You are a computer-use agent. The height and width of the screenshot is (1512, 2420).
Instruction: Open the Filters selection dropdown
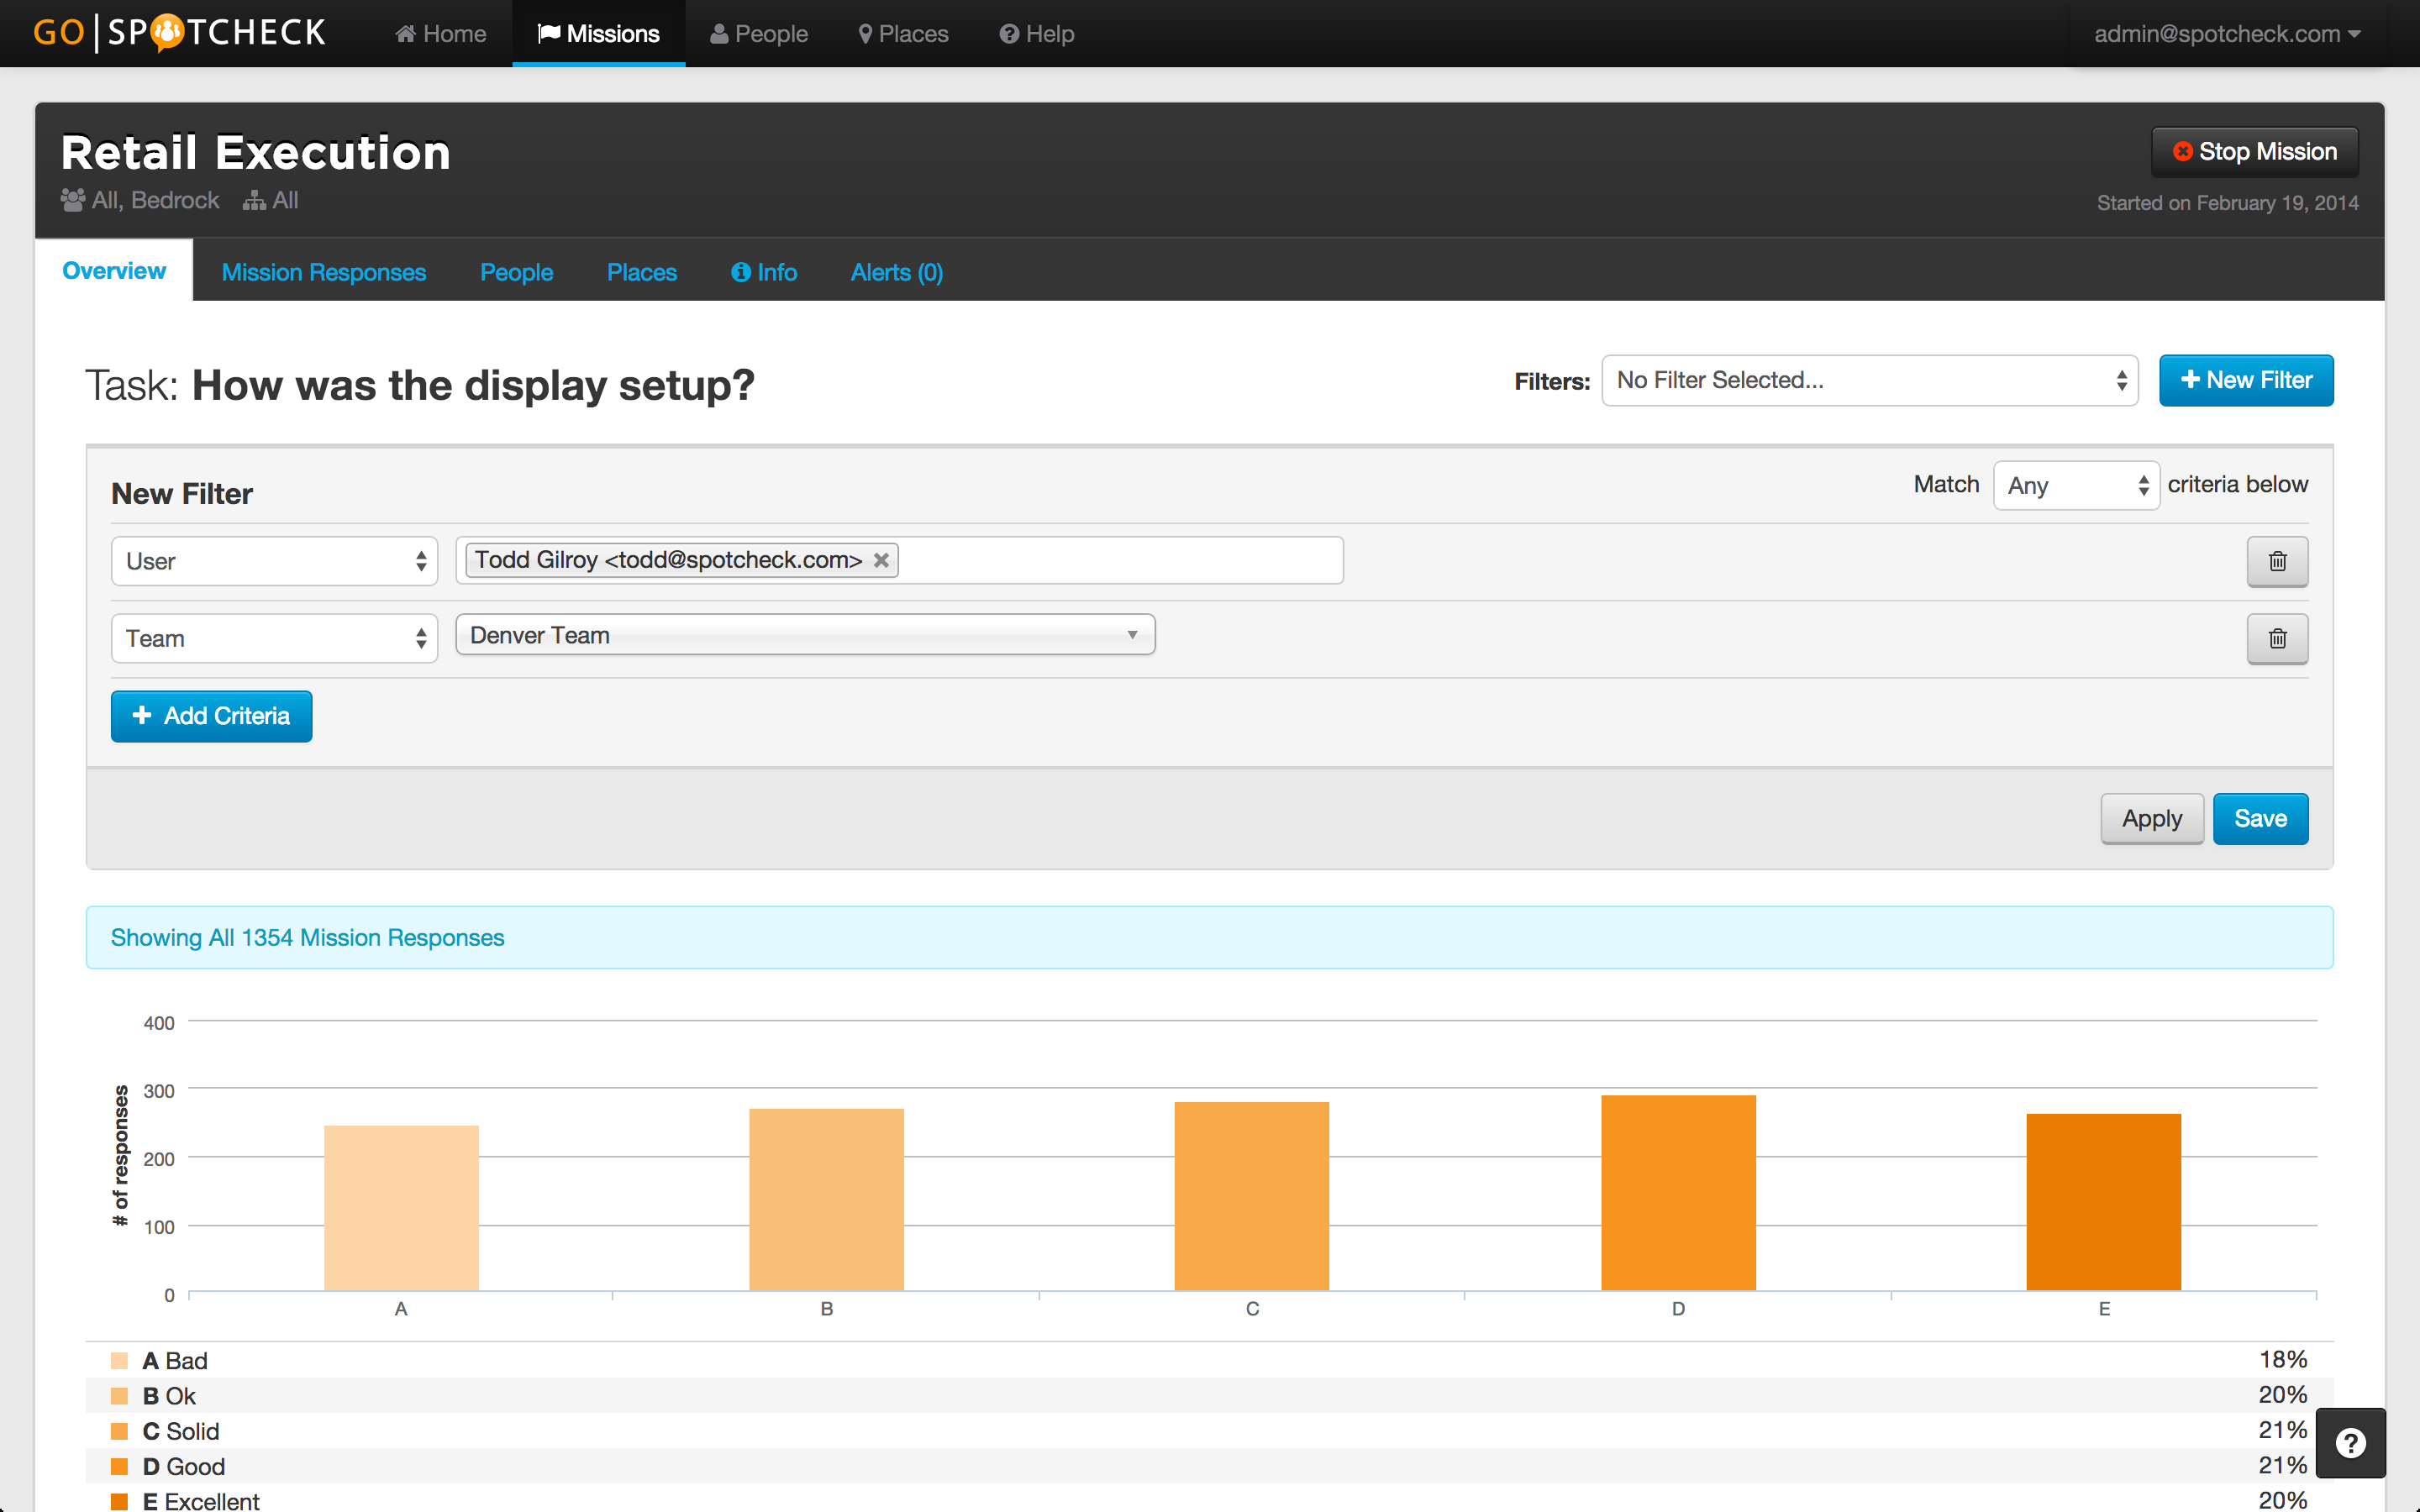pyautogui.click(x=1869, y=380)
